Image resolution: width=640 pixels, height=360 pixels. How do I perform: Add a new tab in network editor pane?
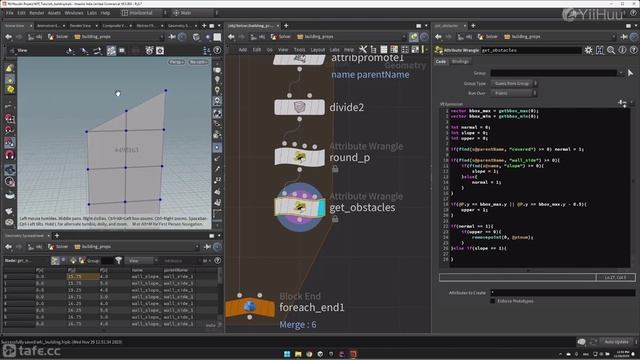click(x=286, y=26)
